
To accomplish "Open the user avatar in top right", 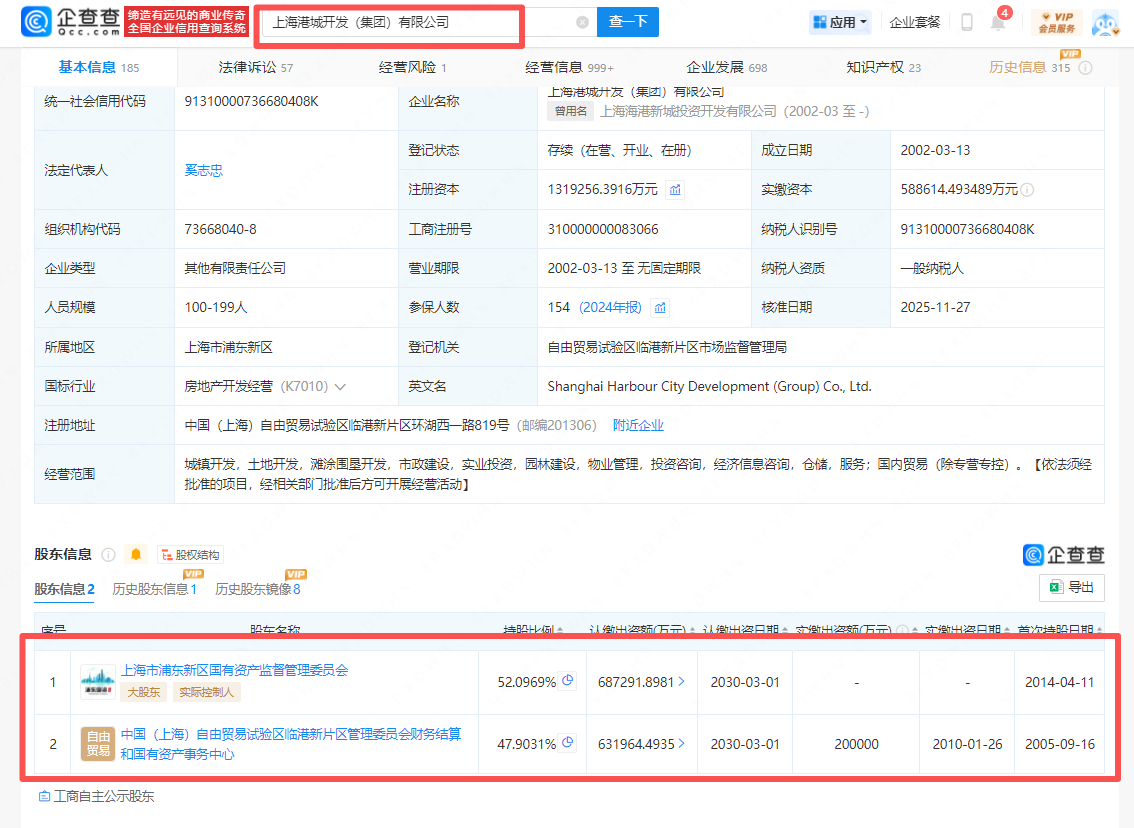I will [1105, 22].
